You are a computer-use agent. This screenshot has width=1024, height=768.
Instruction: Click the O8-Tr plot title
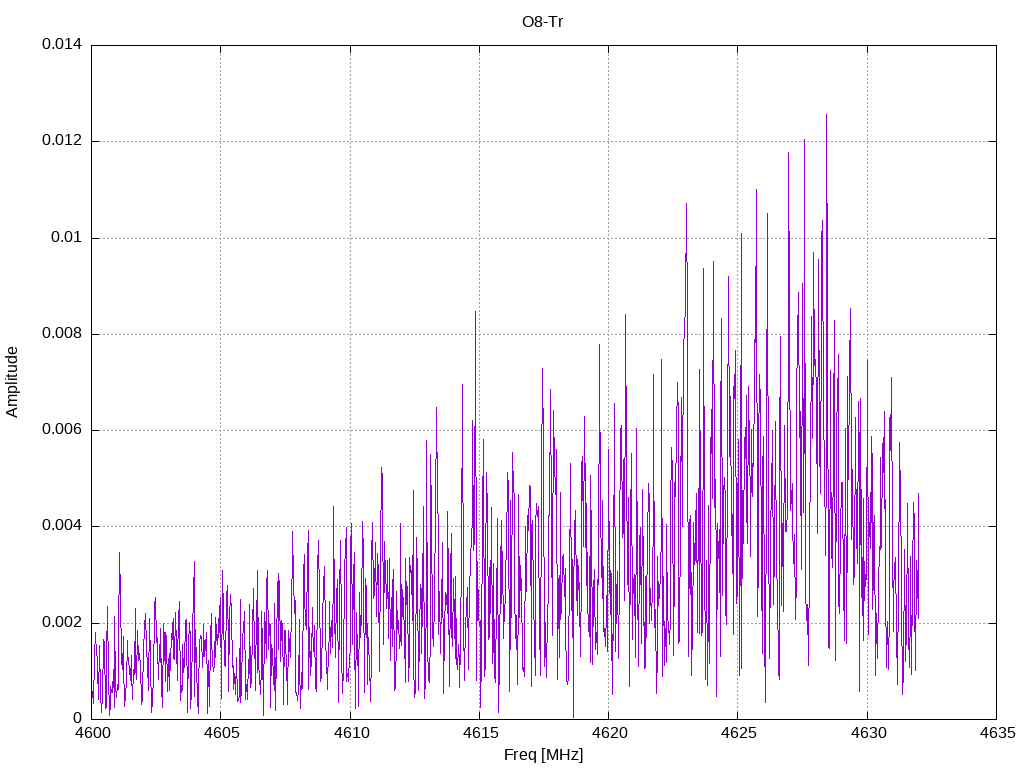point(543,22)
